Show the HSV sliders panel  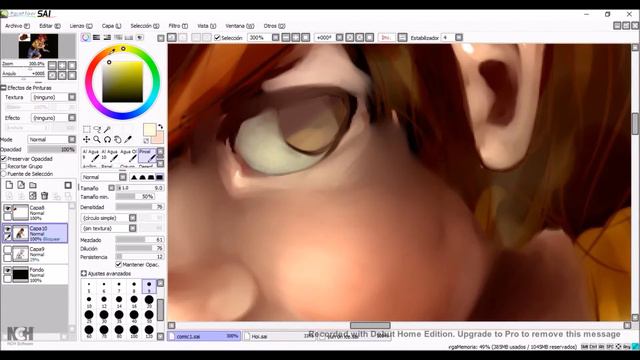[x=107, y=38]
